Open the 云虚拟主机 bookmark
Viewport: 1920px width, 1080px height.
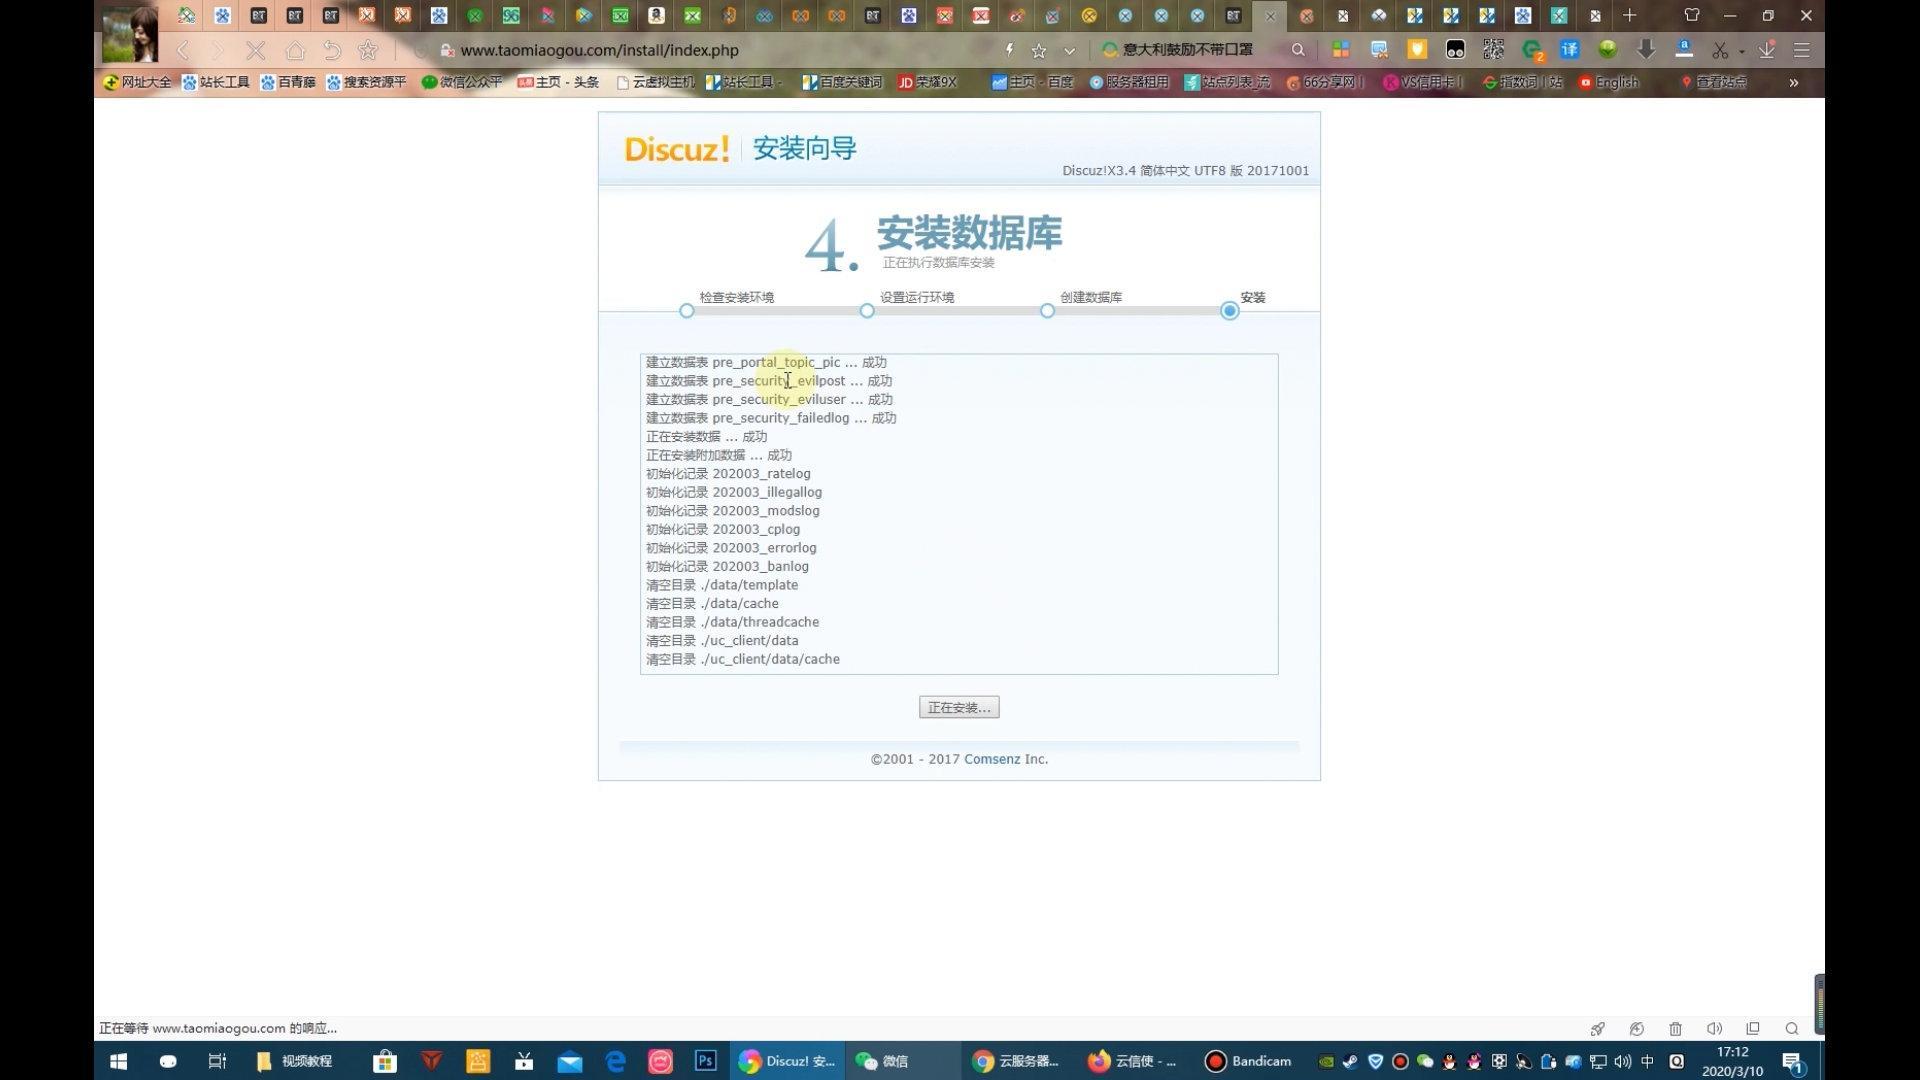pyautogui.click(x=656, y=82)
